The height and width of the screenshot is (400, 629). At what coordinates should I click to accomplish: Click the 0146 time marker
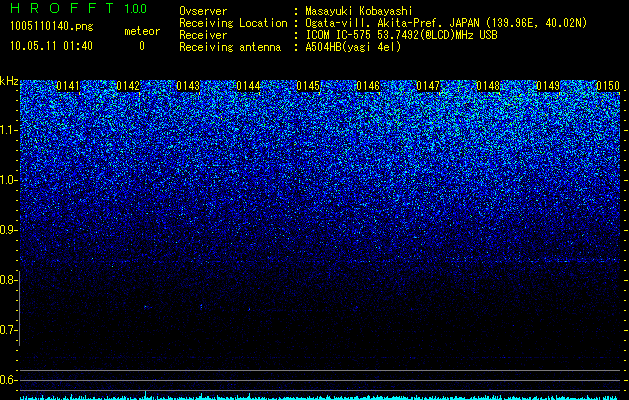(368, 86)
